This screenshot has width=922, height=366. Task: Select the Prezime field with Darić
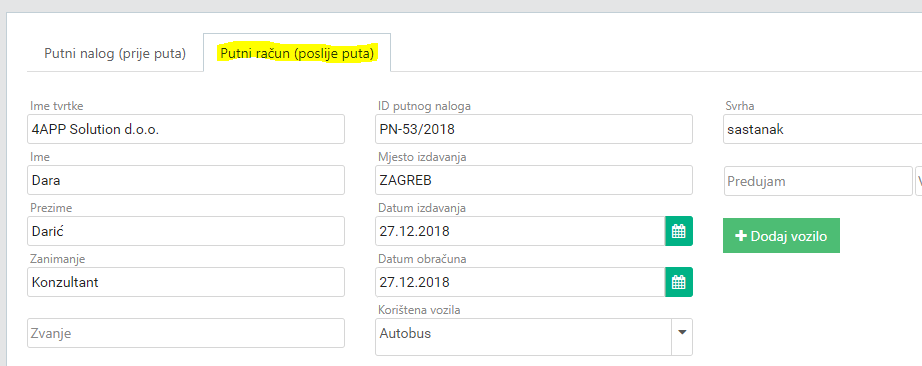pos(186,231)
